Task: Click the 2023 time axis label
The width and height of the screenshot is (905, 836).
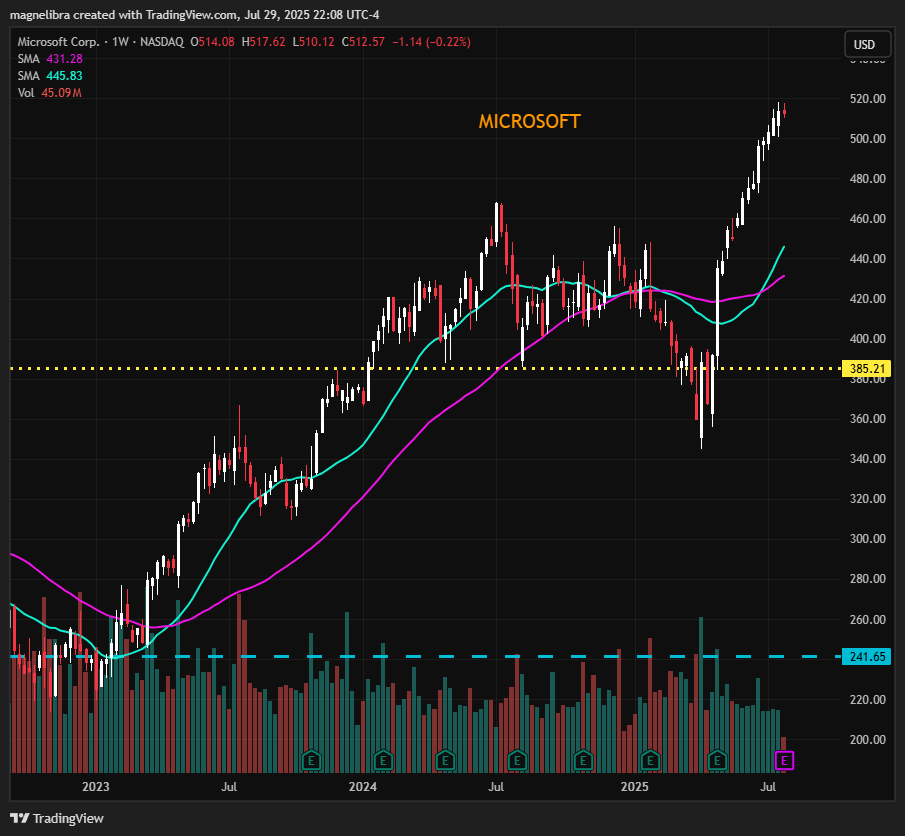Action: (96, 786)
